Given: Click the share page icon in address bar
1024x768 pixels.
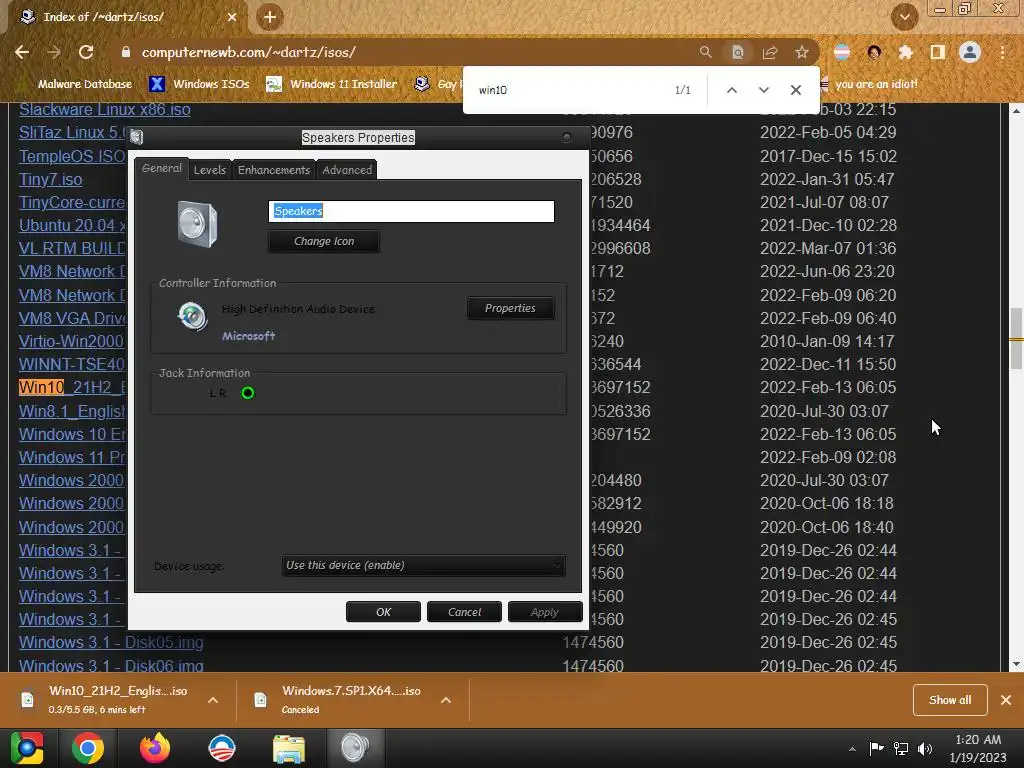Looking at the screenshot, I should coord(770,52).
